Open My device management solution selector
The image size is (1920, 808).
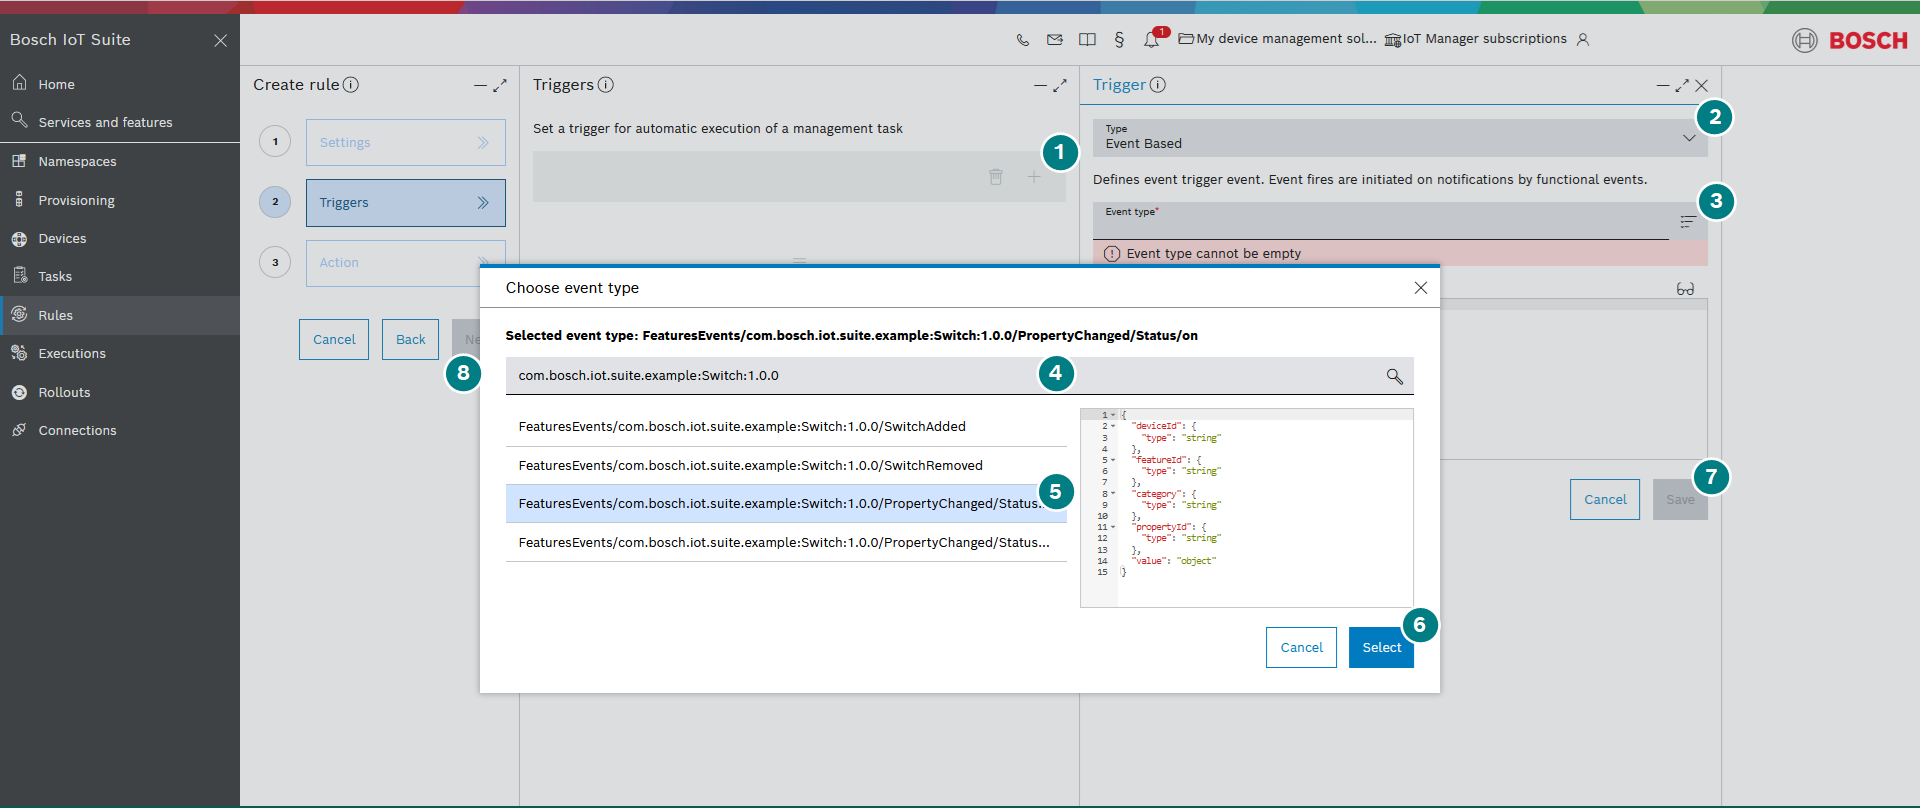[1278, 39]
